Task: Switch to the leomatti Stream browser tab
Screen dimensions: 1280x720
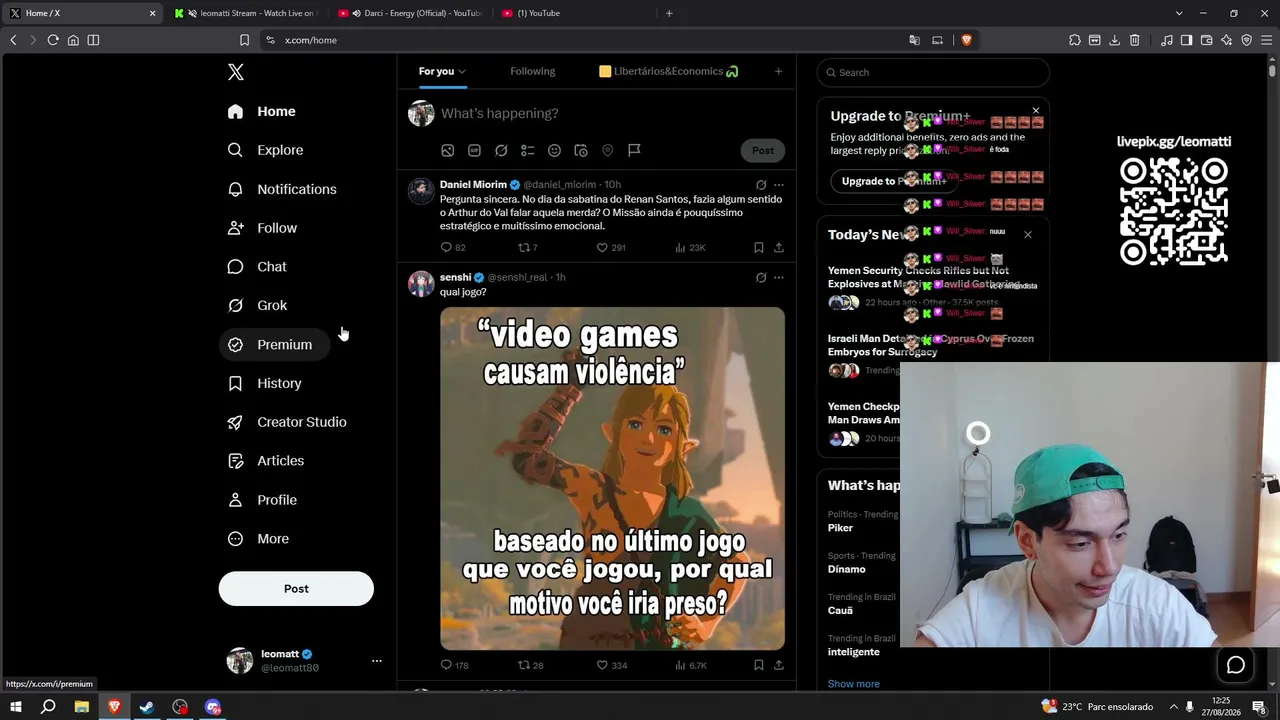Action: tap(247, 13)
